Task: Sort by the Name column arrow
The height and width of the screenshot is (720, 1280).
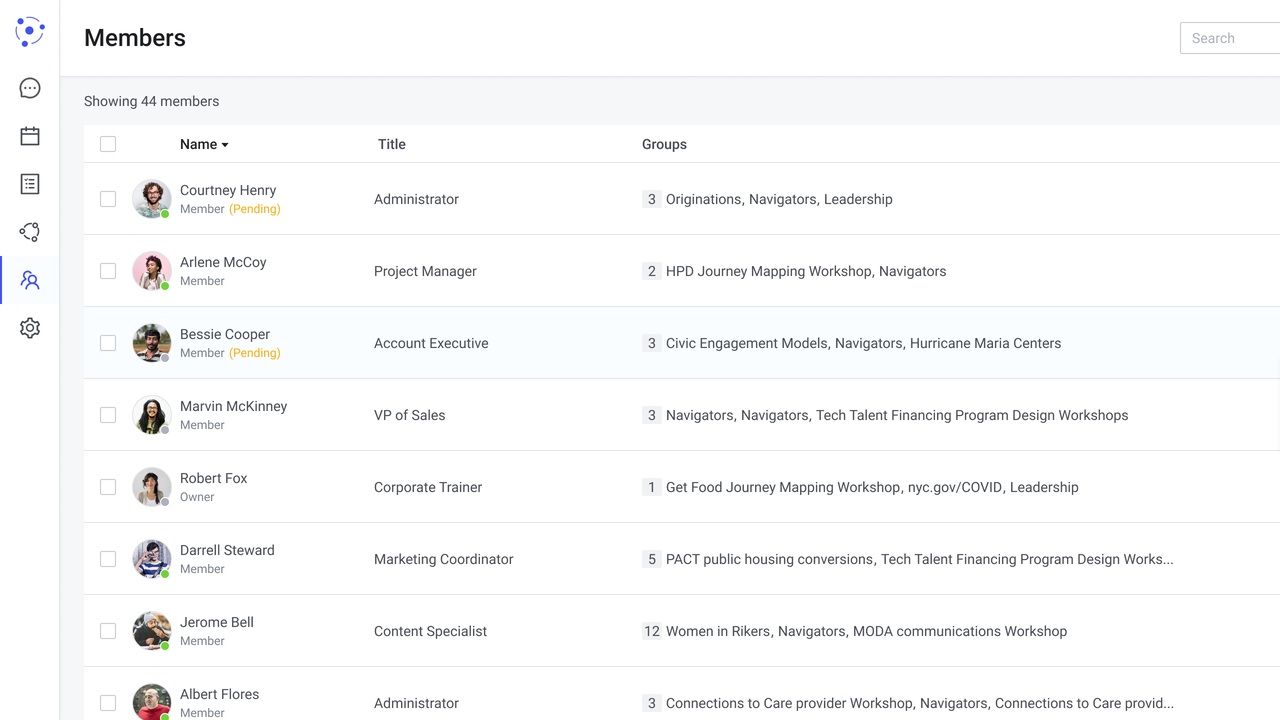Action: point(225,145)
